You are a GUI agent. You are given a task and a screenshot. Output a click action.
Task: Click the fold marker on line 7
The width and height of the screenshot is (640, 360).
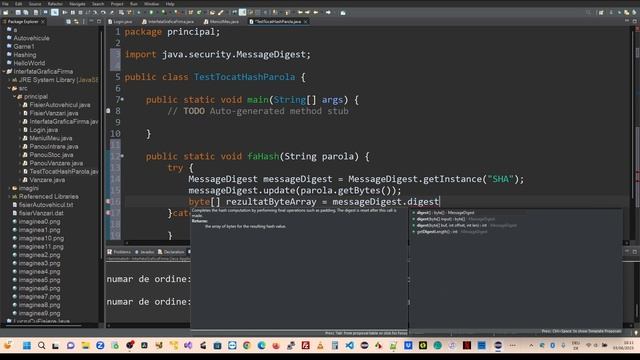coord(122,99)
